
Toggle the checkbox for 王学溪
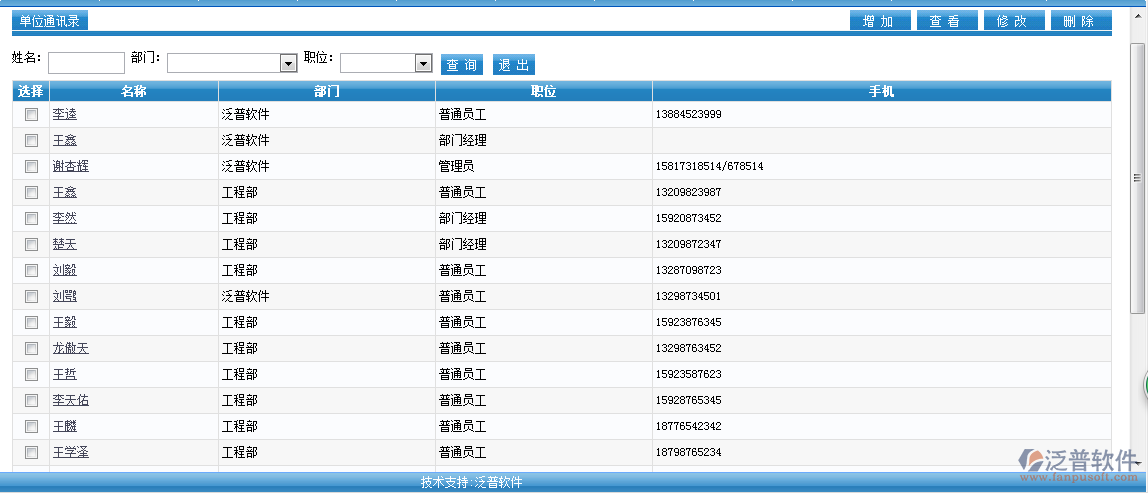[x=31, y=452]
